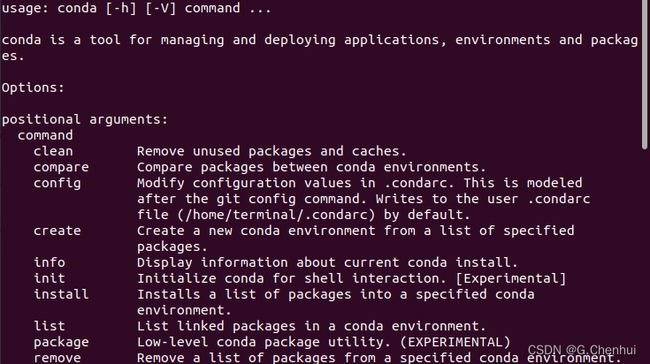
Task: Click the word 'clean' in command list
Action: (53, 151)
